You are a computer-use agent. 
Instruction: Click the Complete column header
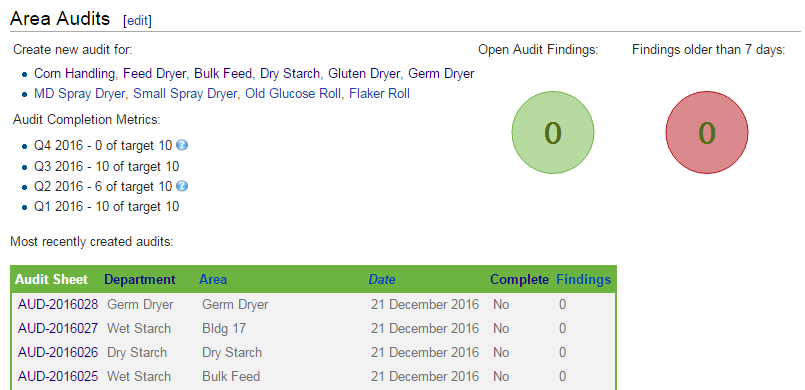click(x=520, y=280)
